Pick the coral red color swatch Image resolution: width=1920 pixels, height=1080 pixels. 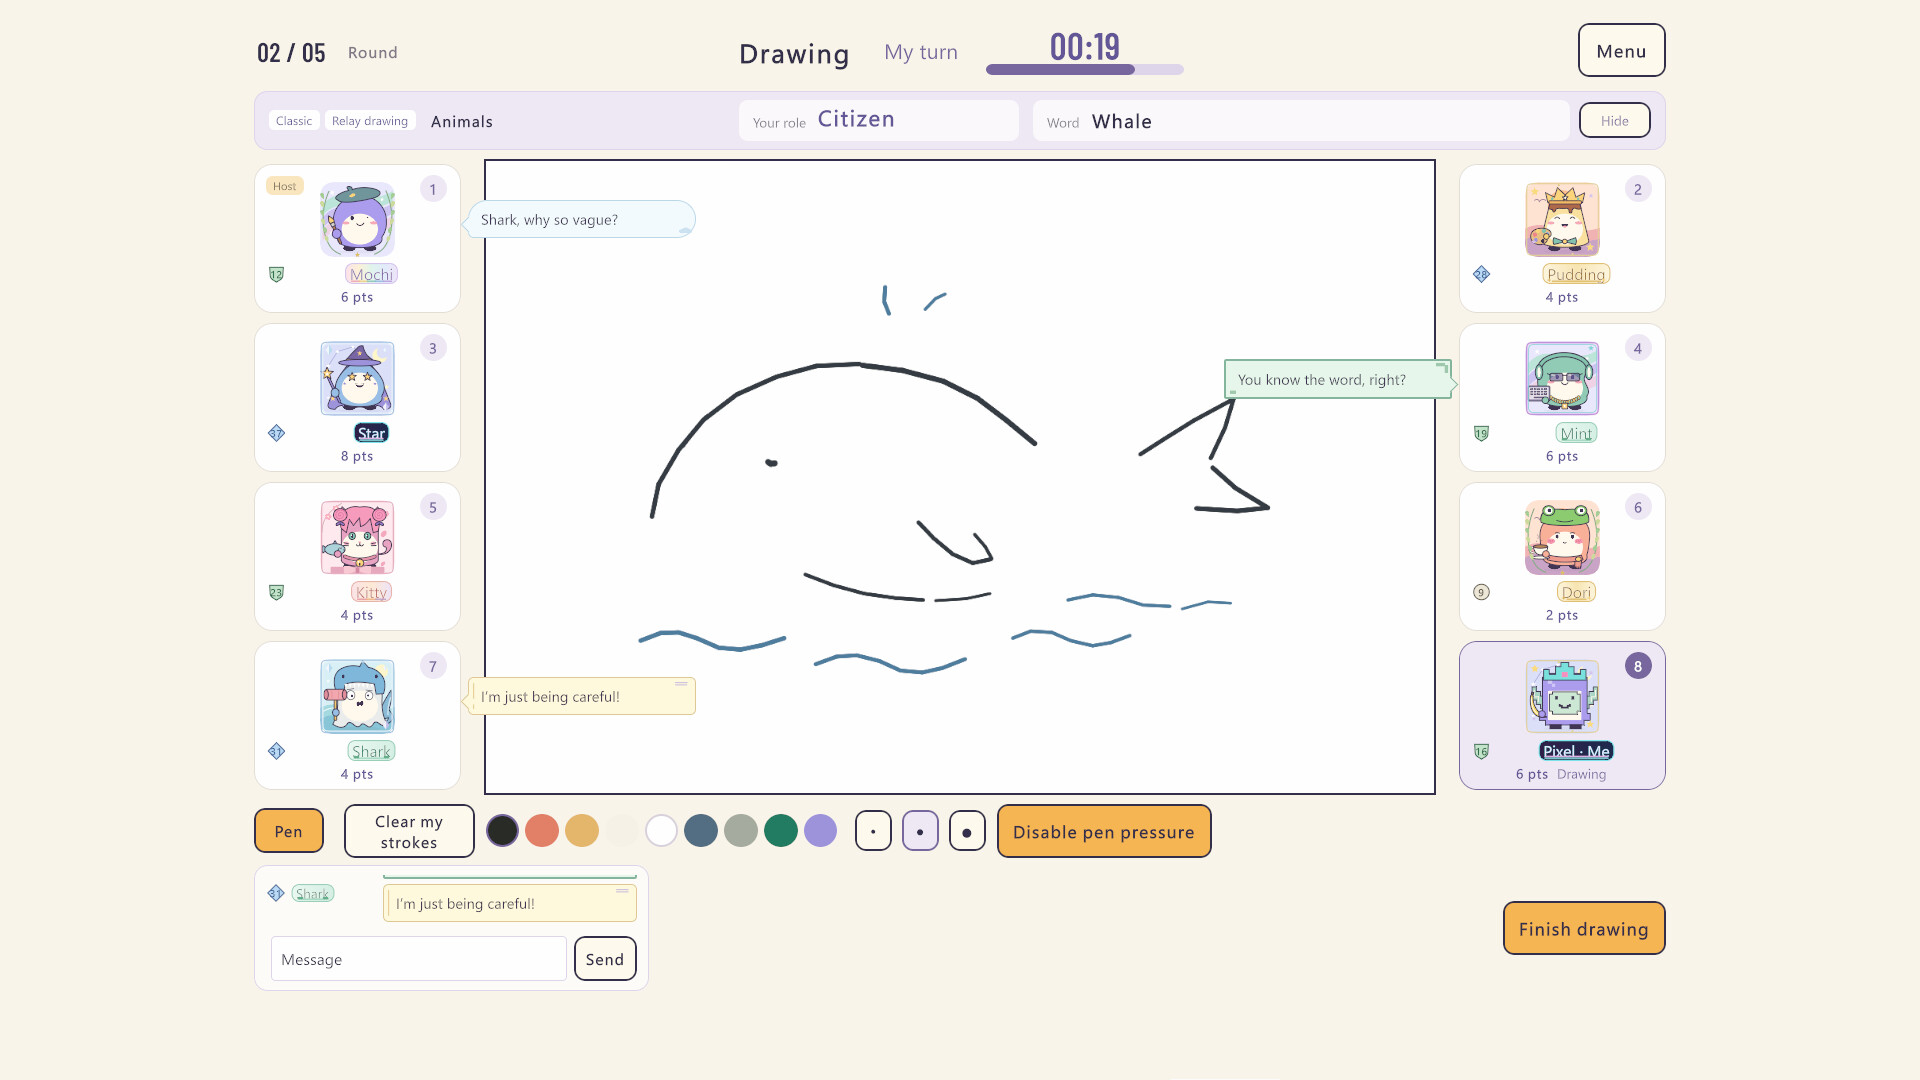point(542,831)
